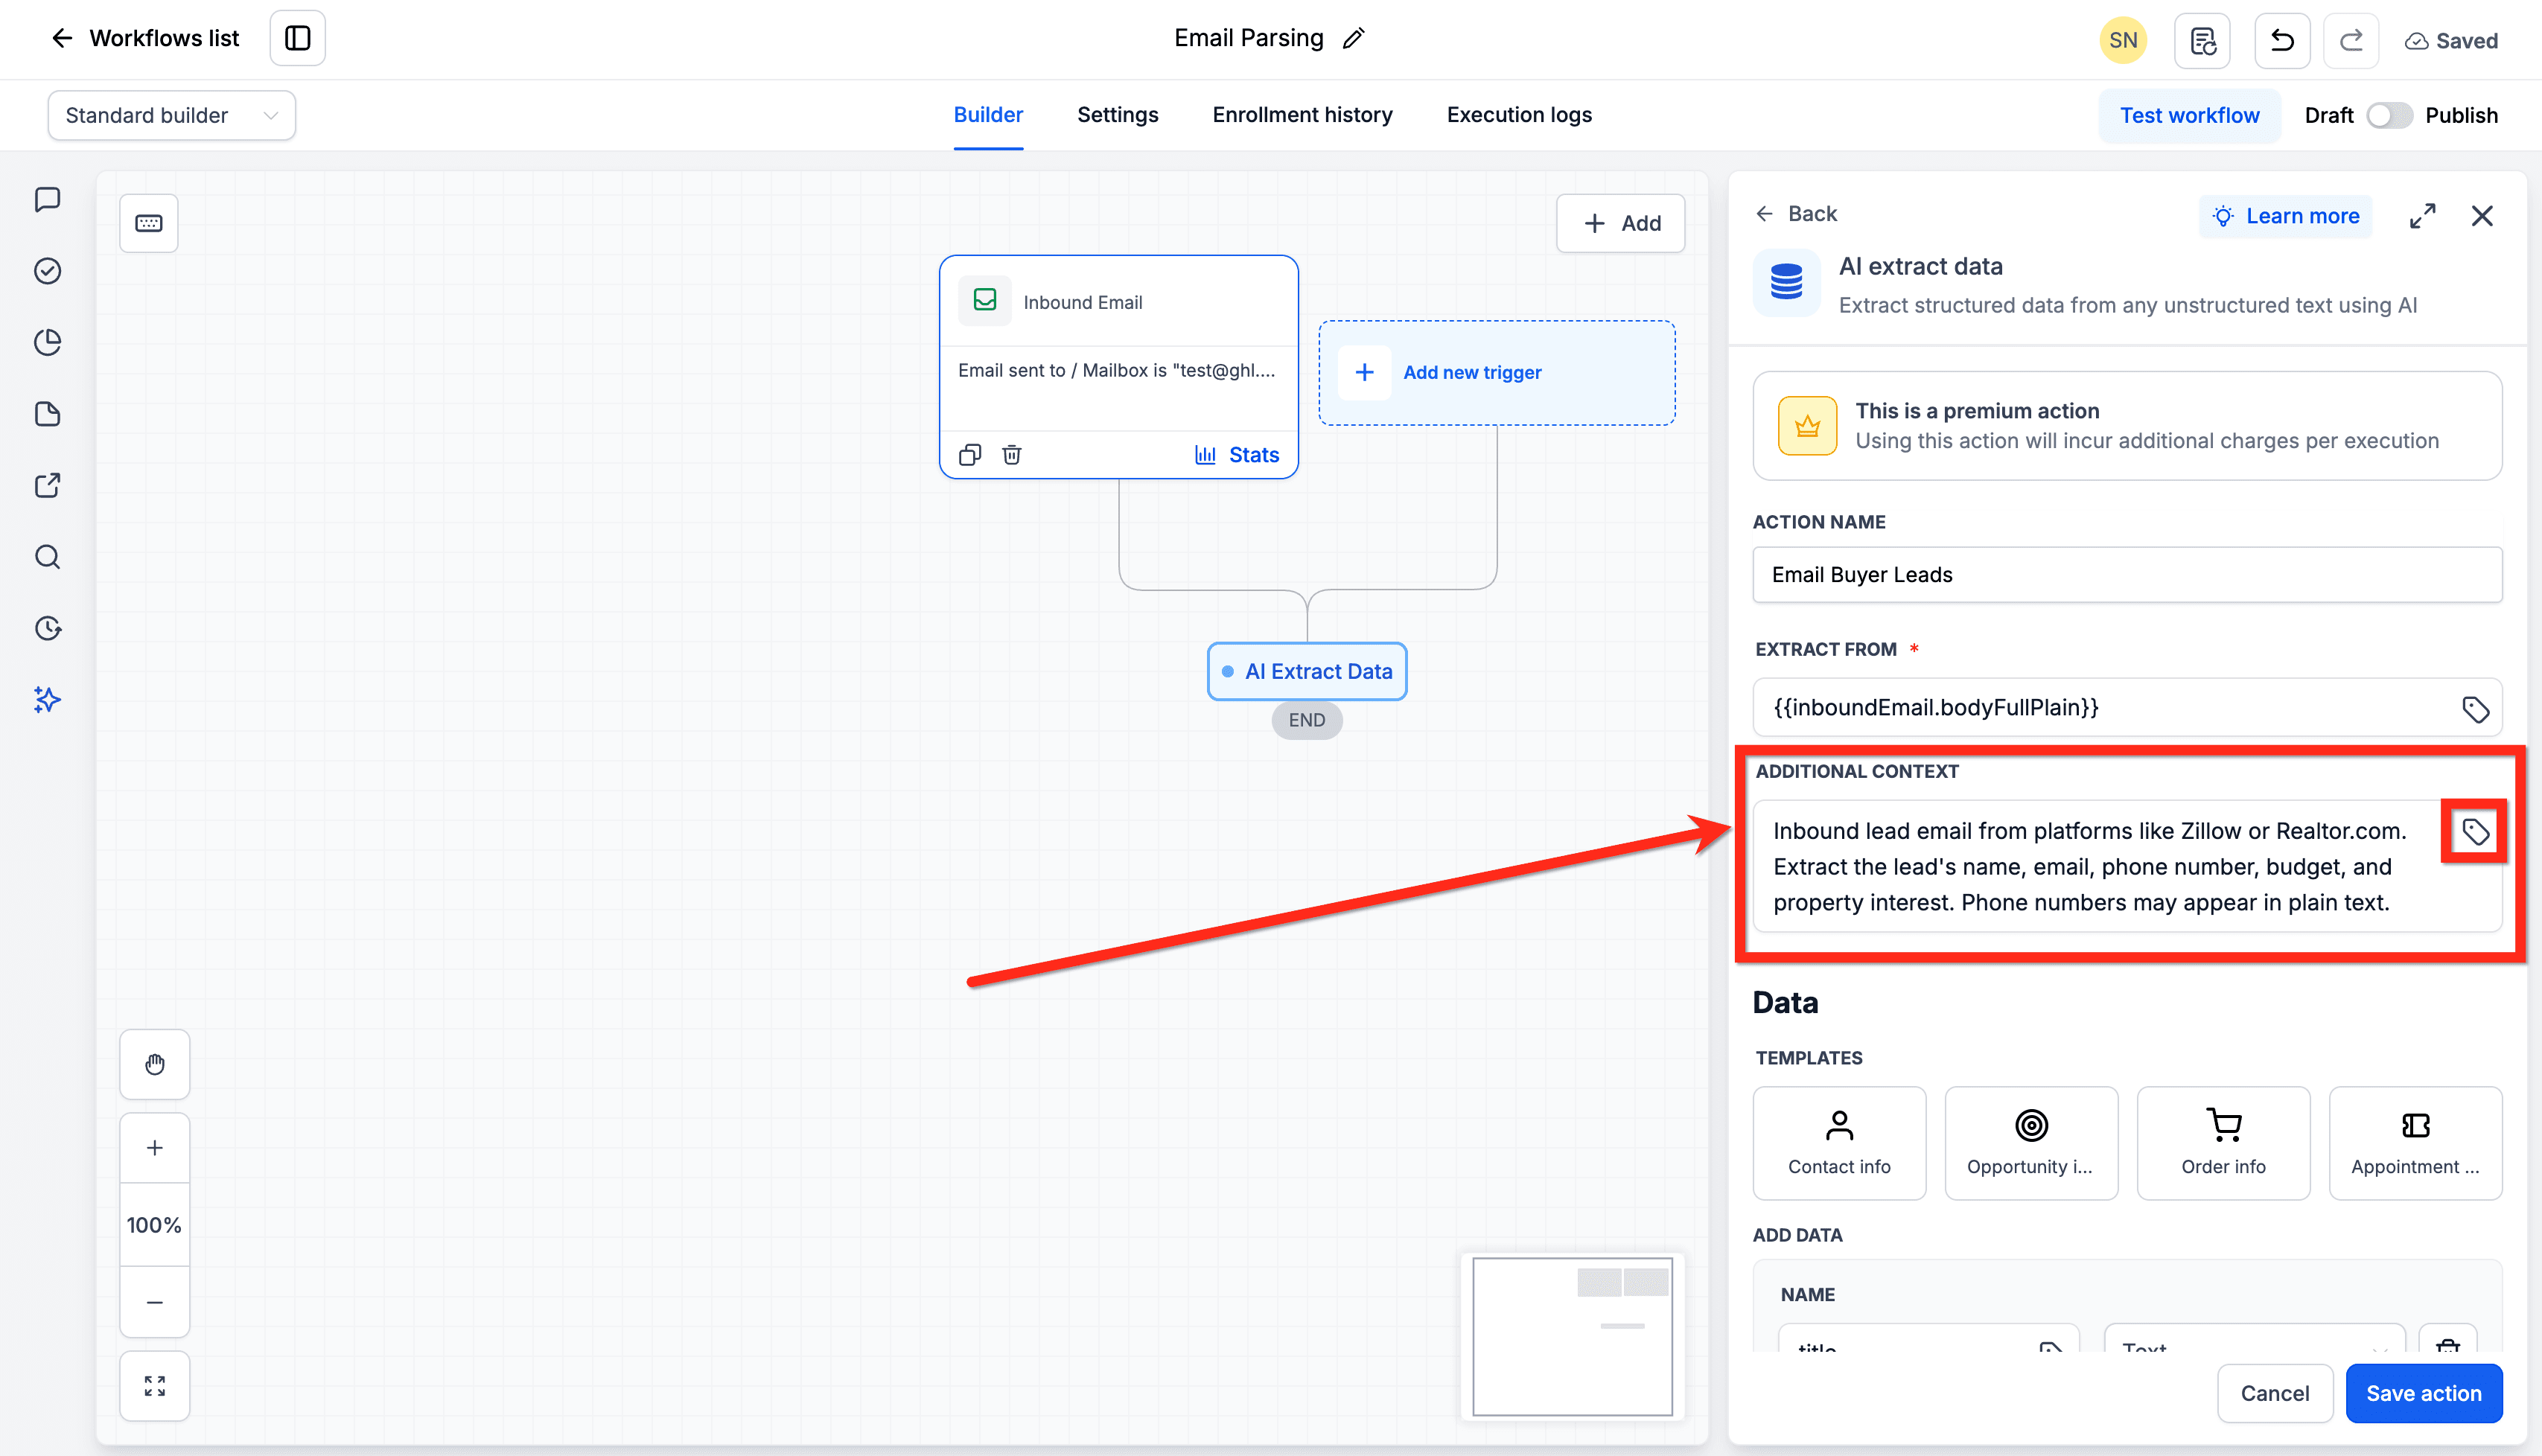Select Opportunity info template
This screenshot has width=2542, height=1456.
click(2031, 1143)
